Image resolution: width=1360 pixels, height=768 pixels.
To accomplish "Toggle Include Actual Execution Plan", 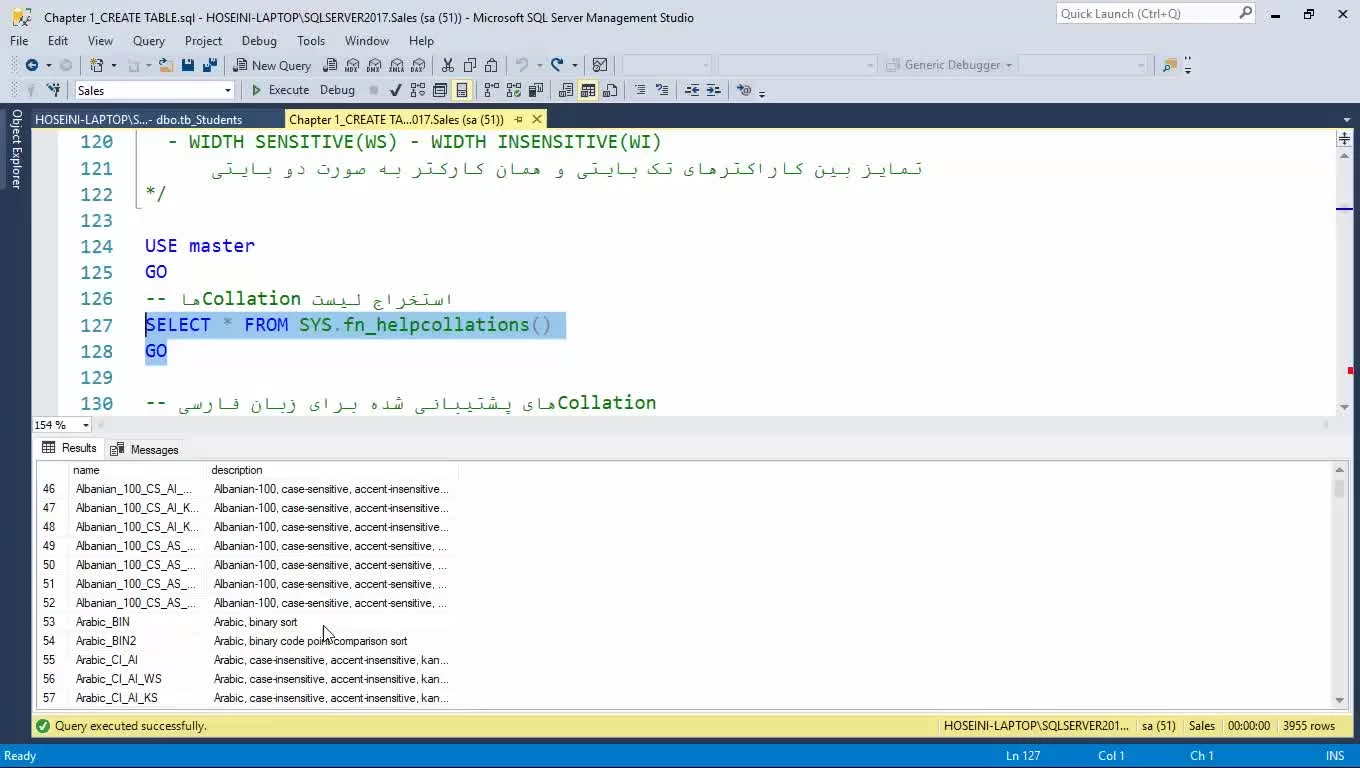I will tap(491, 90).
